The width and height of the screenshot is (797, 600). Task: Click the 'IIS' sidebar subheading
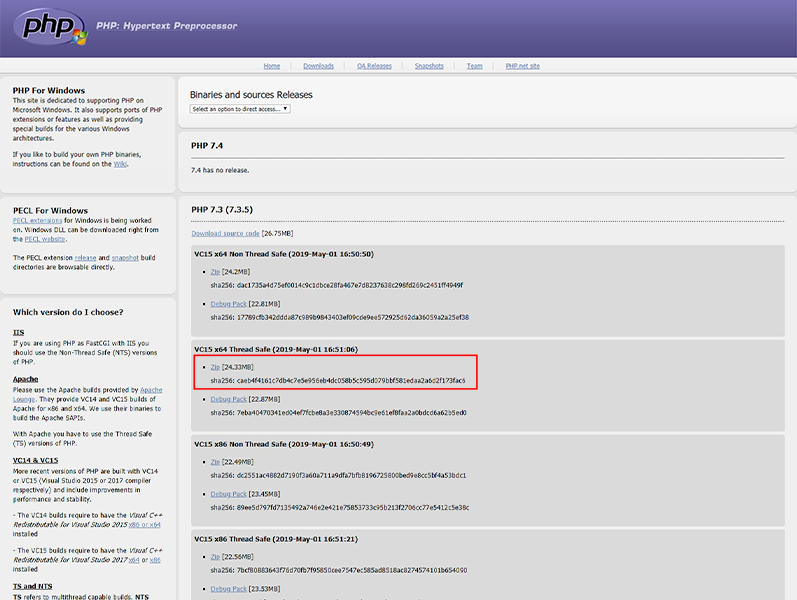(18, 333)
